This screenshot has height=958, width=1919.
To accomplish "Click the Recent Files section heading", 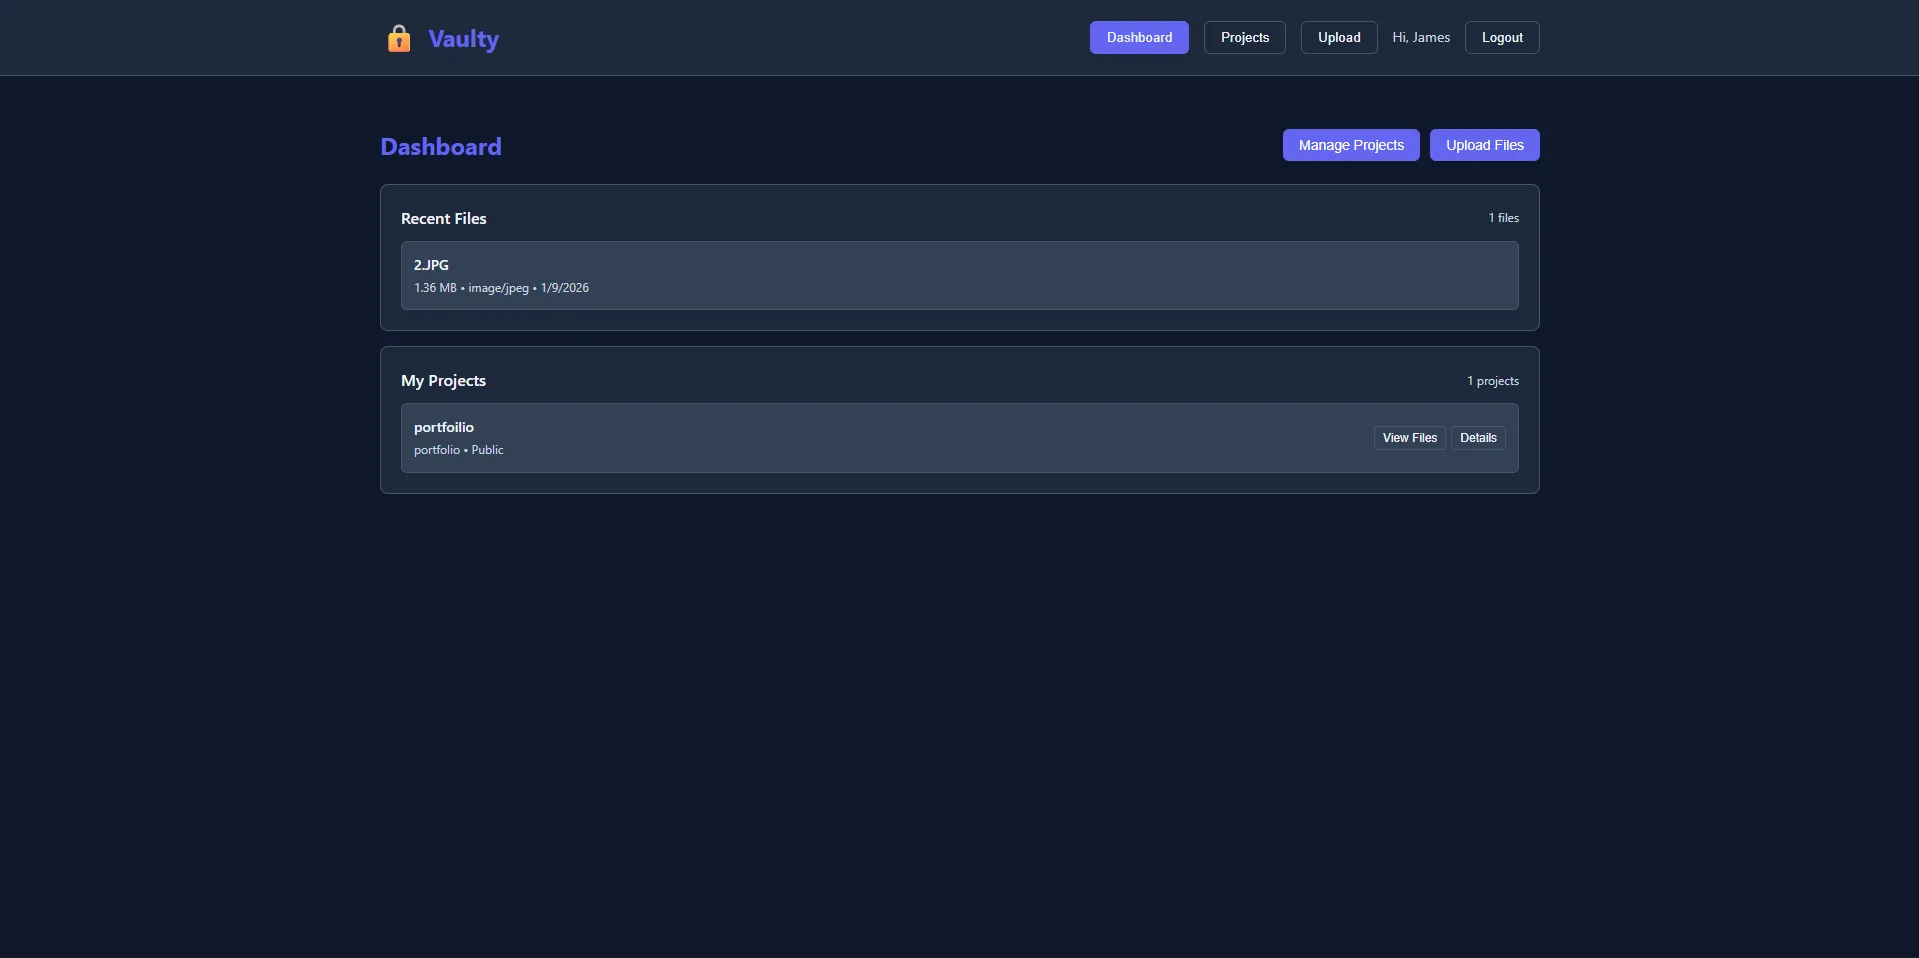I will point(444,219).
